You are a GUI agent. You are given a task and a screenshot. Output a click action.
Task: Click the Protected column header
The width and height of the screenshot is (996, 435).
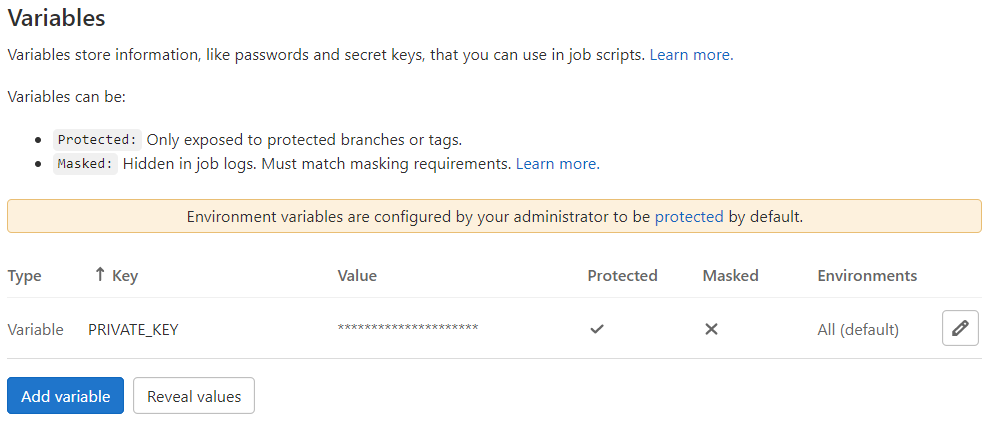(x=622, y=275)
